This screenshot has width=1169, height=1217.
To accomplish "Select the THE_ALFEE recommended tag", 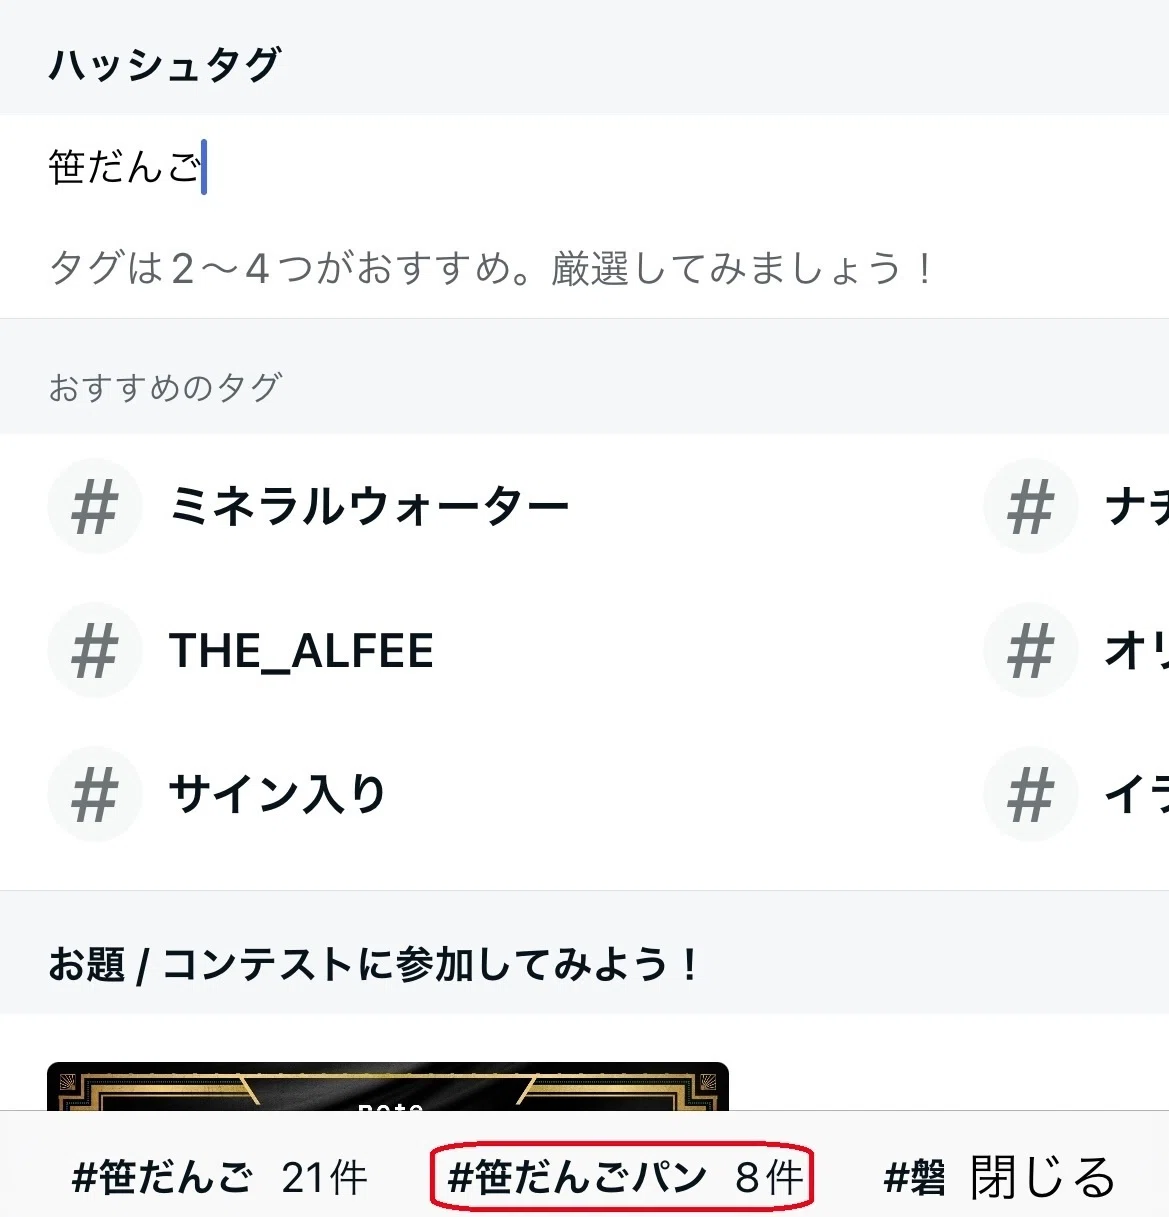I will coord(301,650).
